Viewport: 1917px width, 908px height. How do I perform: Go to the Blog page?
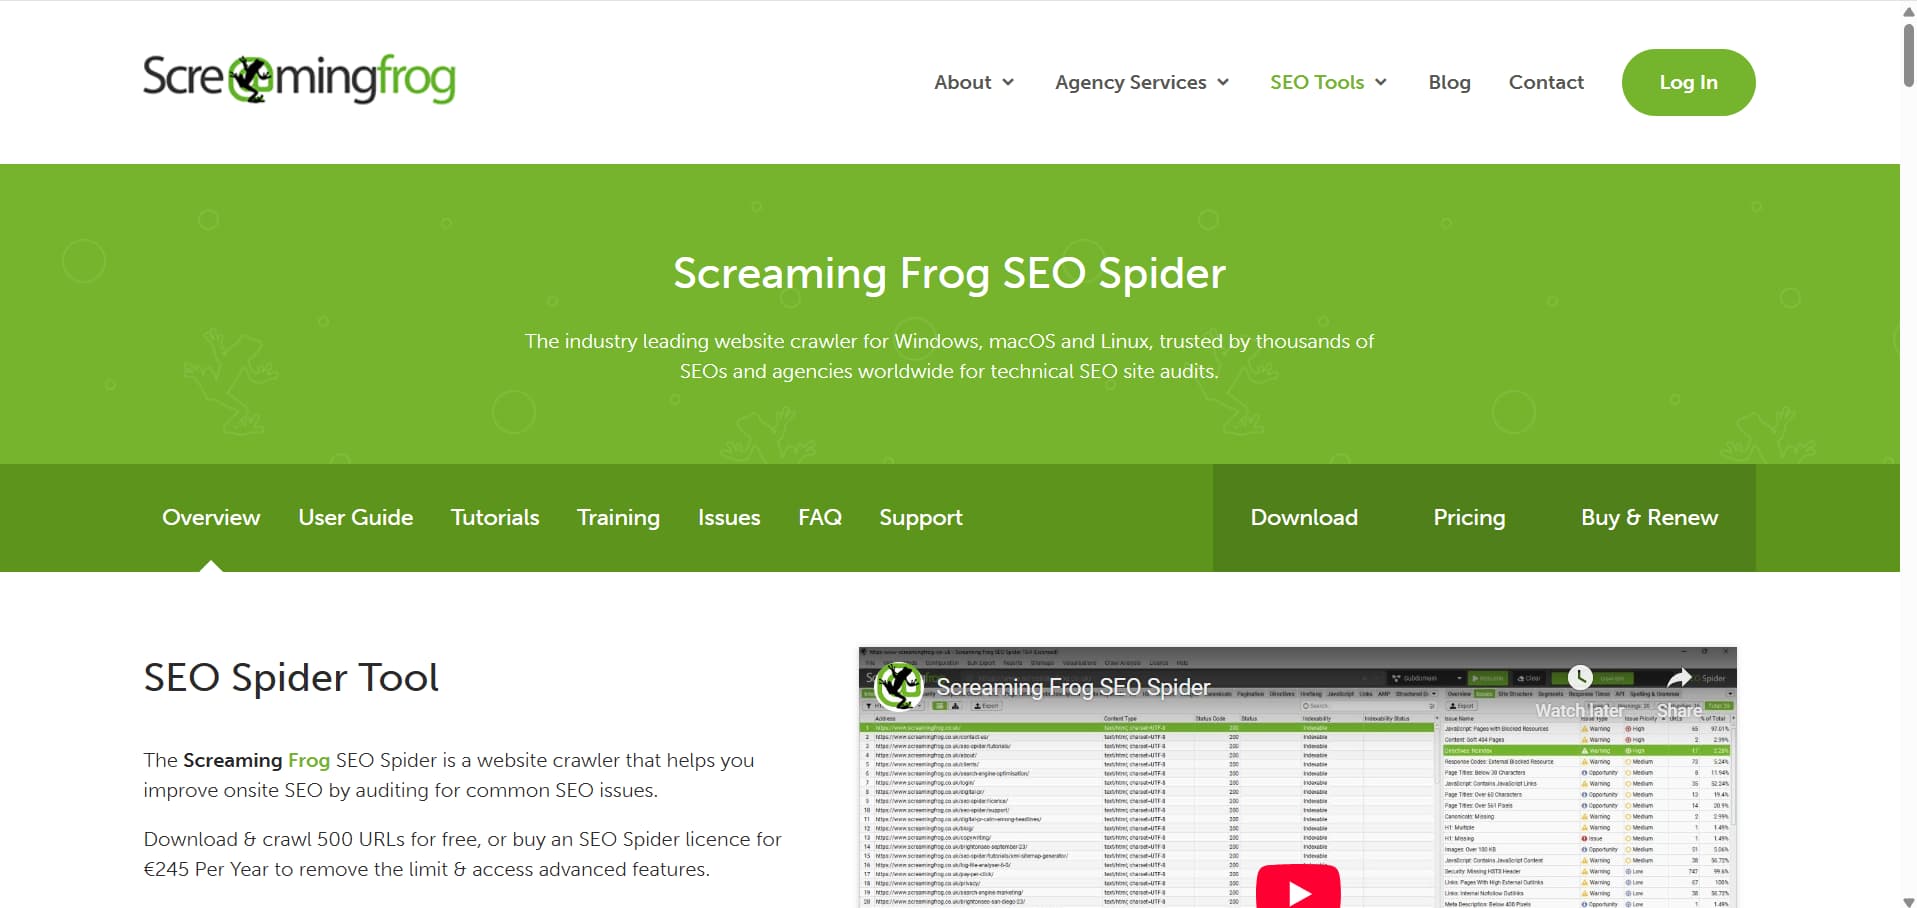coord(1449,82)
